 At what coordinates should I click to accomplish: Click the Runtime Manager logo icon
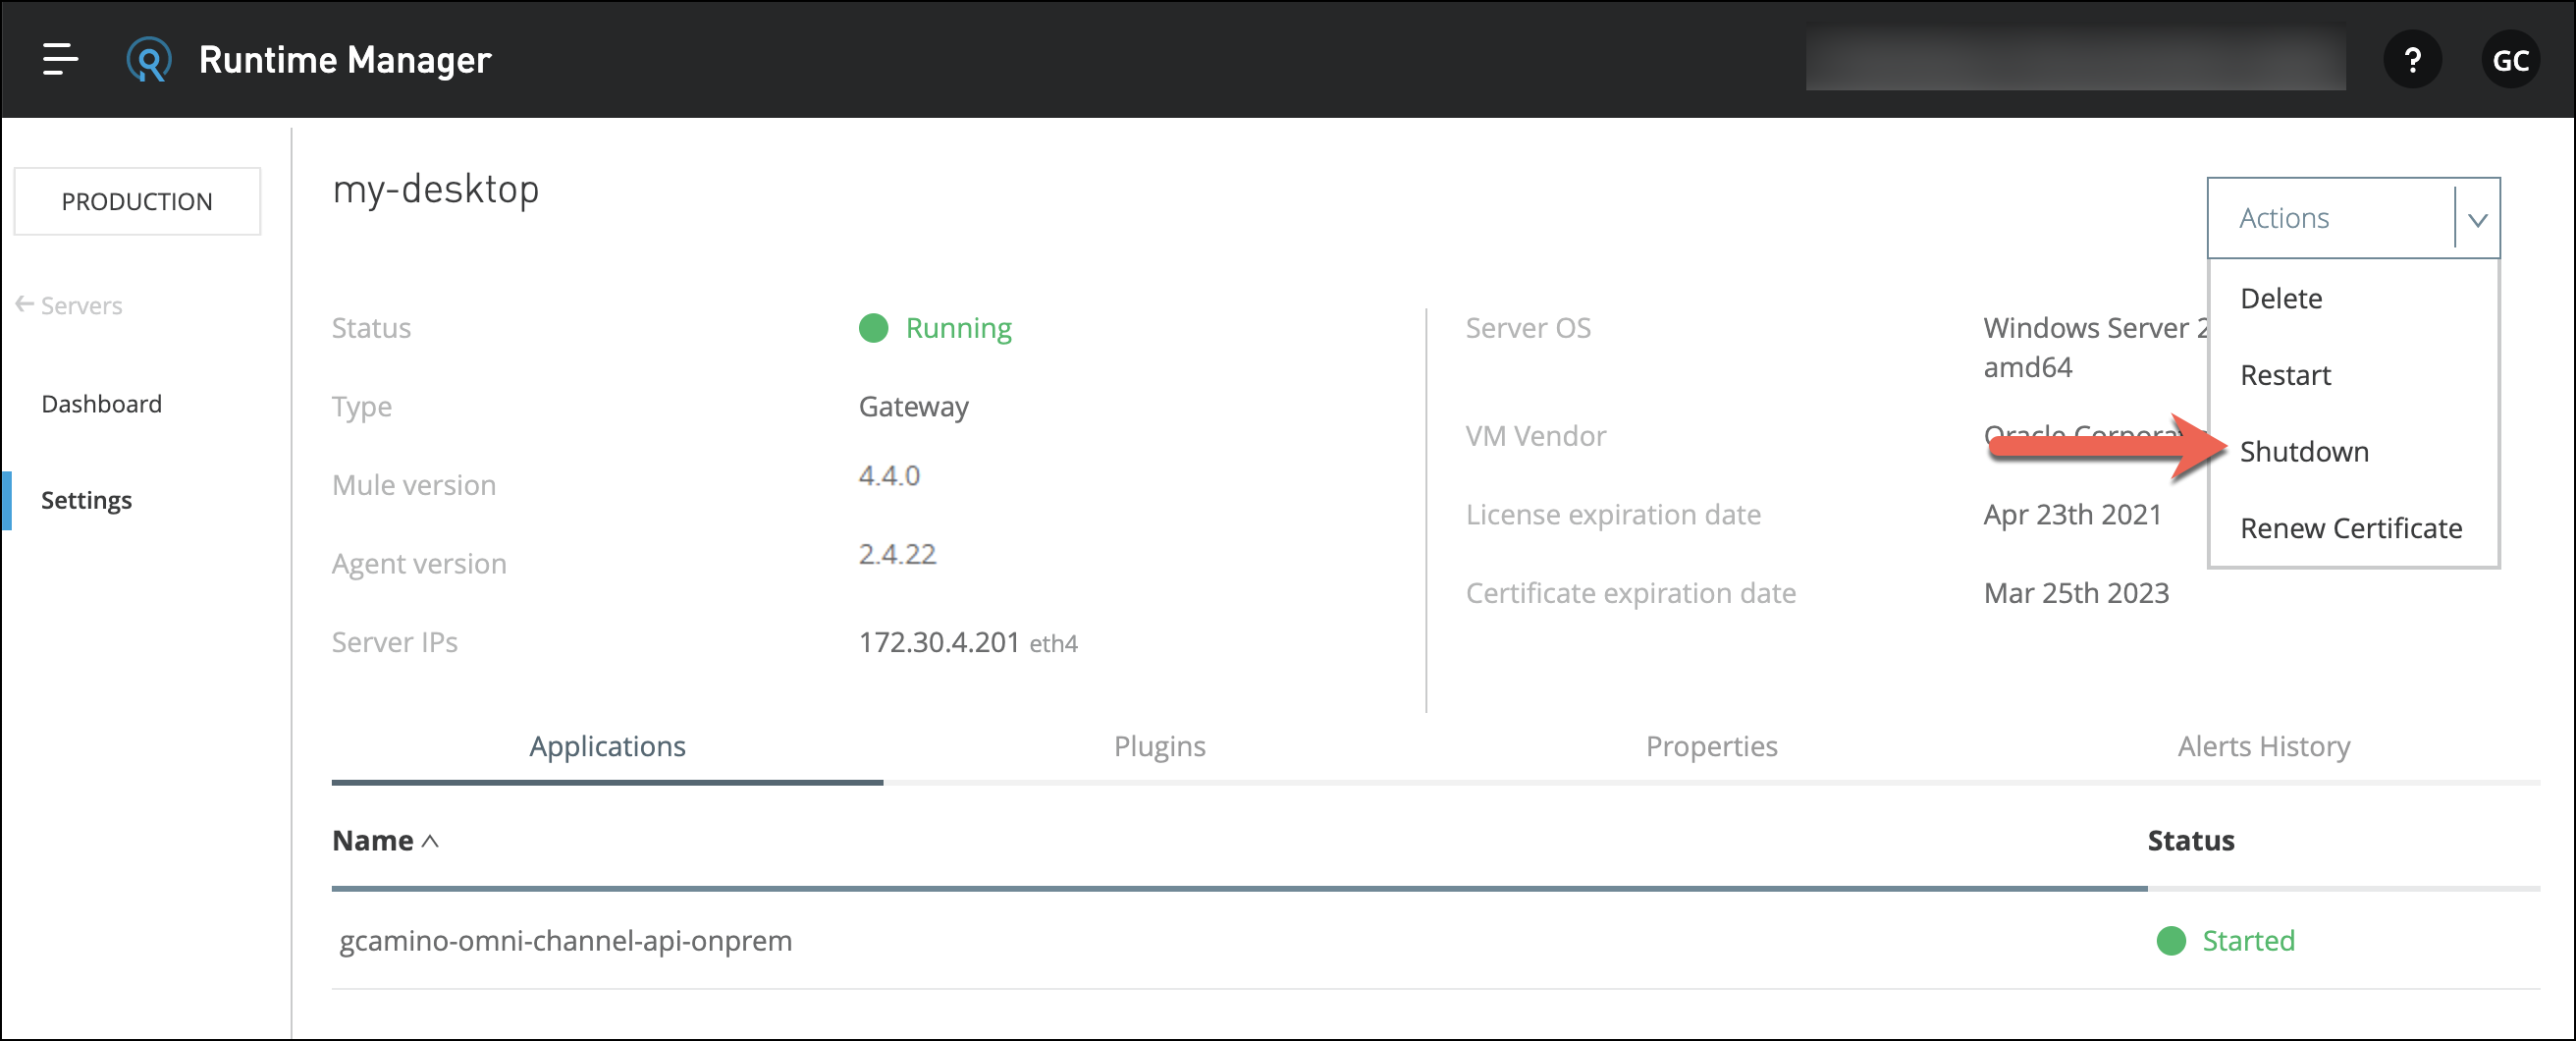click(x=148, y=60)
